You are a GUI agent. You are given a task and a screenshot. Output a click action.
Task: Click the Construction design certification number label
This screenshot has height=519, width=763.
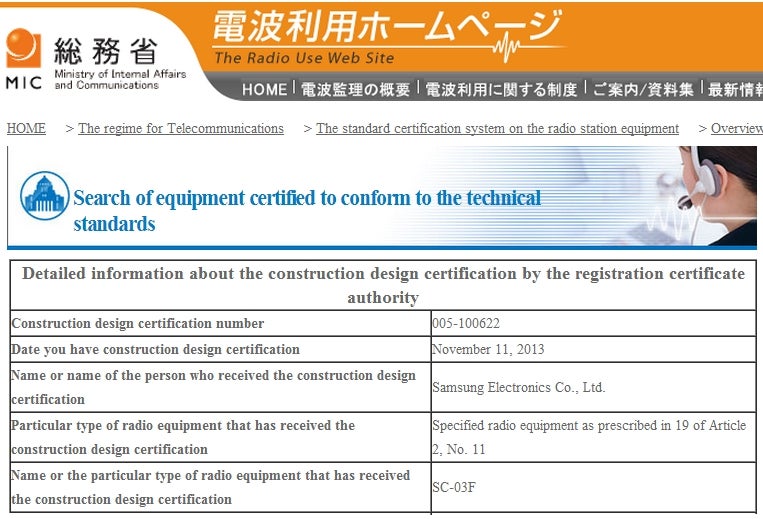[x=138, y=323]
